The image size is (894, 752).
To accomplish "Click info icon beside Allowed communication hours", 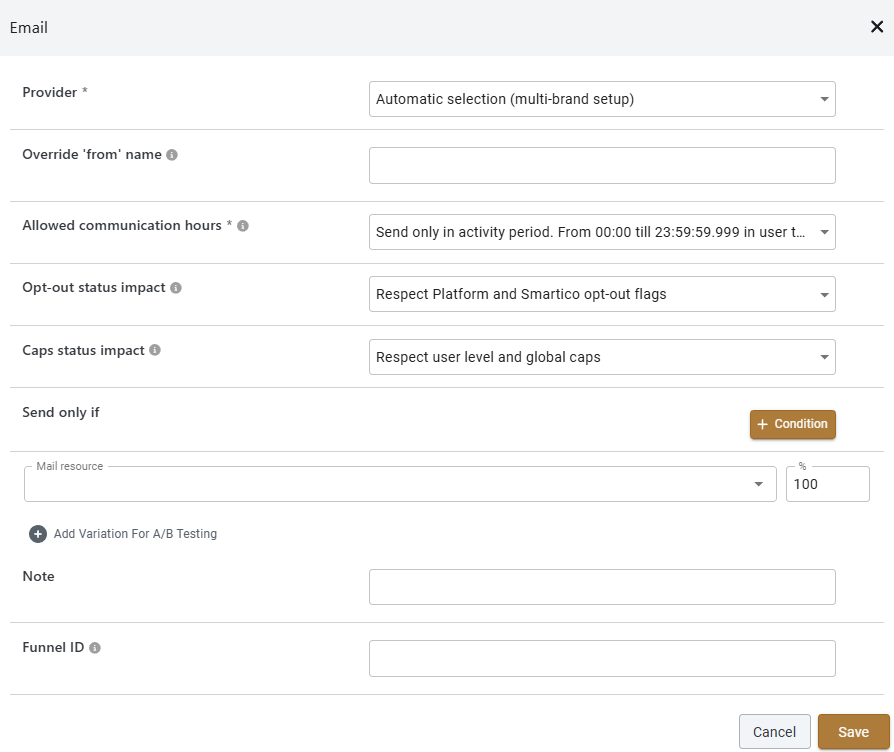I will [x=243, y=226].
